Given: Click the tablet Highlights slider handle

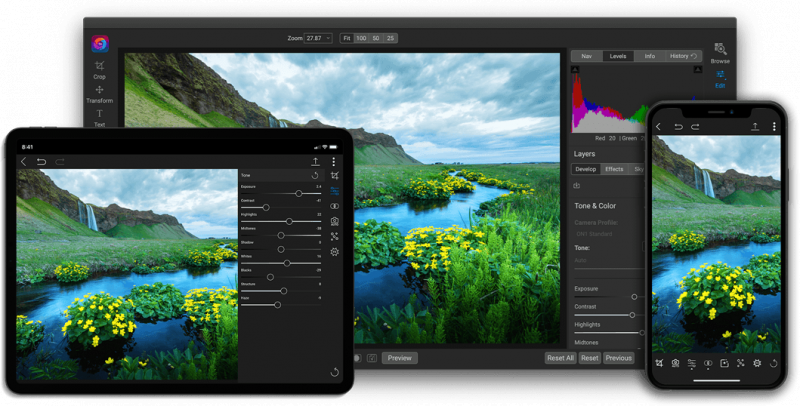Looking at the screenshot, I should coord(289,221).
